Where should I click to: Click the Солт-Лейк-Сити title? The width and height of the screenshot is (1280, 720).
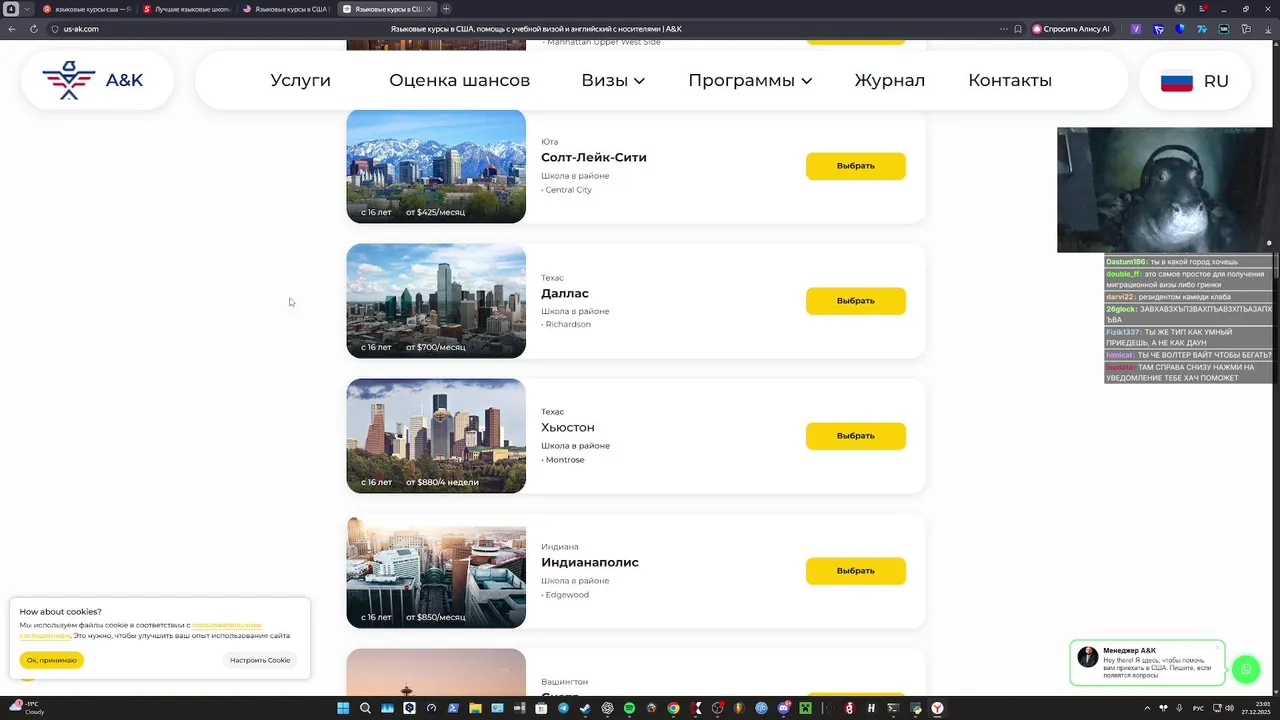[594, 157]
